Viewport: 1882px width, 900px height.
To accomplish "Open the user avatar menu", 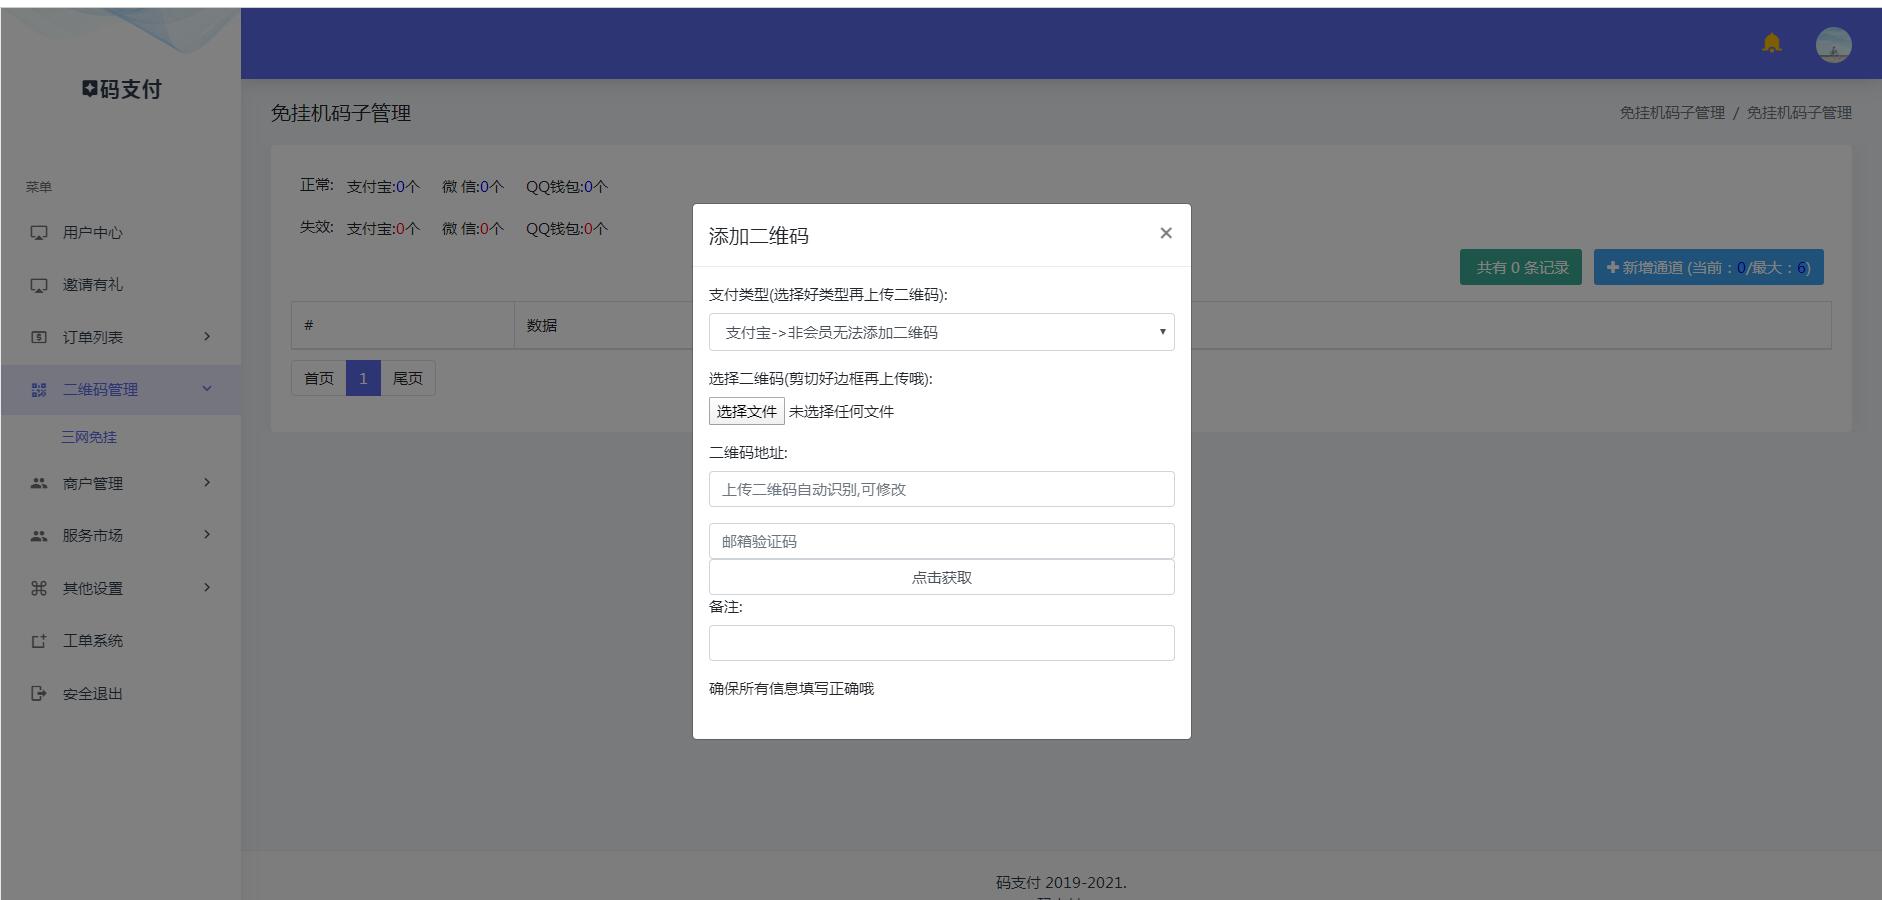I will point(1833,45).
